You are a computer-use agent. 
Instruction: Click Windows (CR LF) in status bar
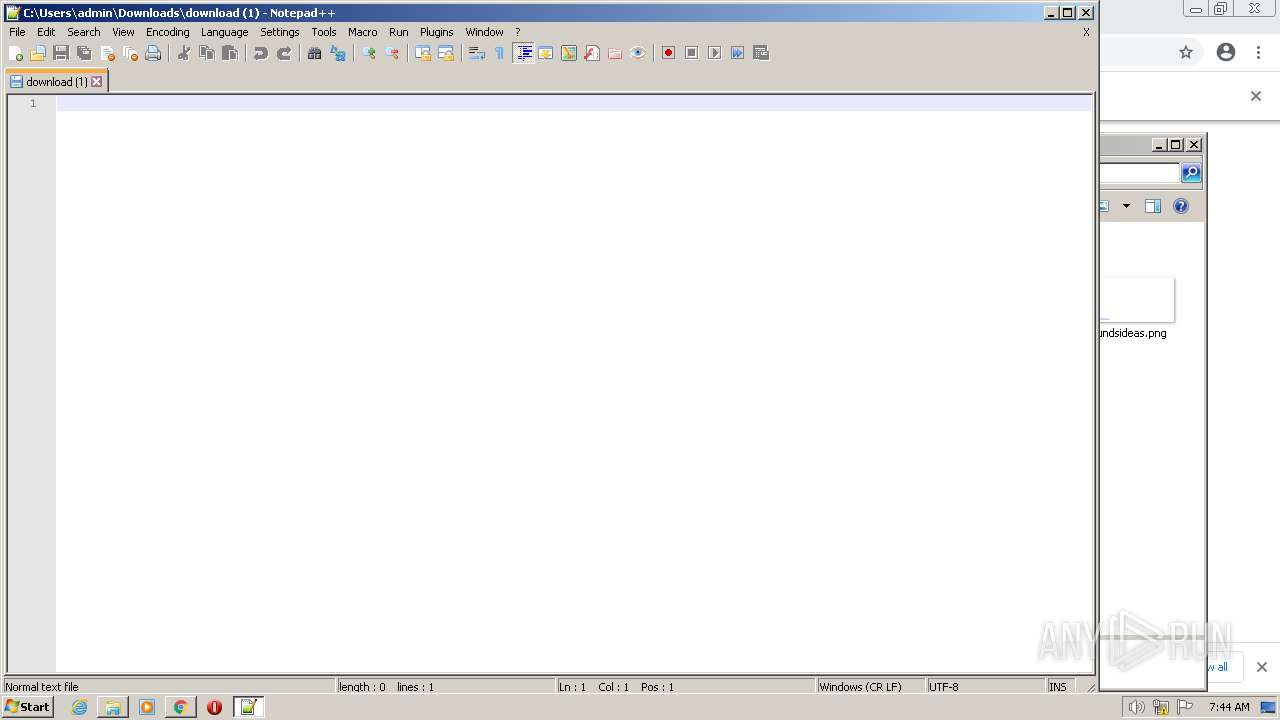click(870, 687)
